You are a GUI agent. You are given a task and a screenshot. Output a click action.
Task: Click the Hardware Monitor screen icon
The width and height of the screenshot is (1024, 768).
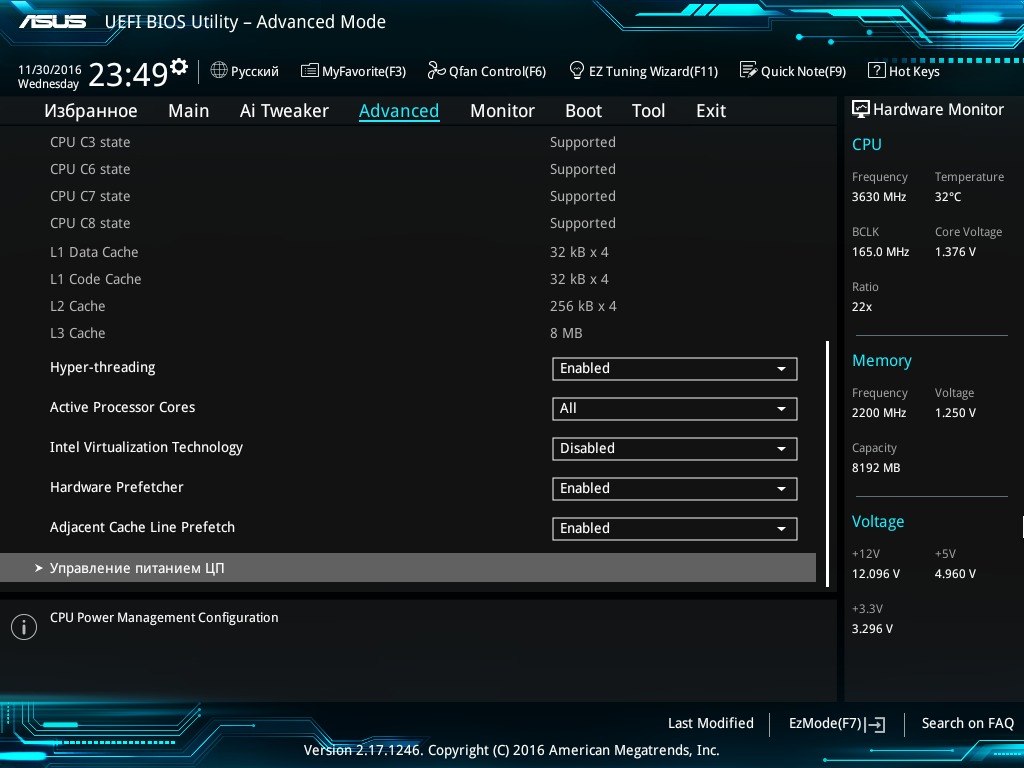(861, 109)
